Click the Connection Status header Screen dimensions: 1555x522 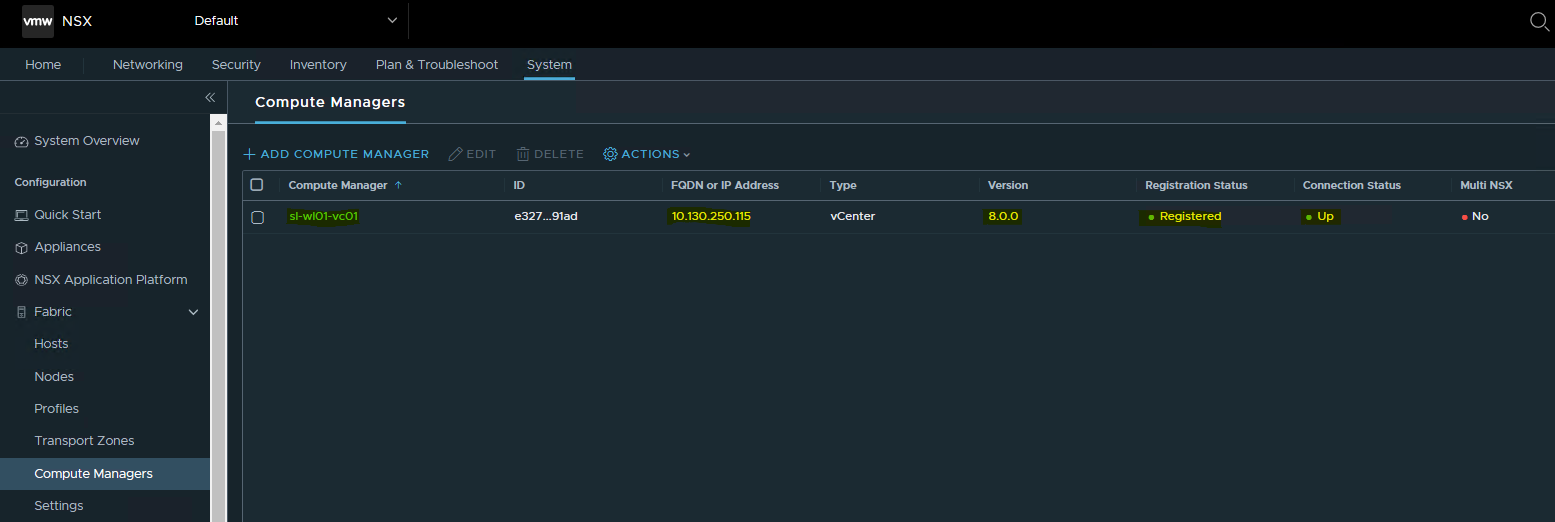[1352, 185]
